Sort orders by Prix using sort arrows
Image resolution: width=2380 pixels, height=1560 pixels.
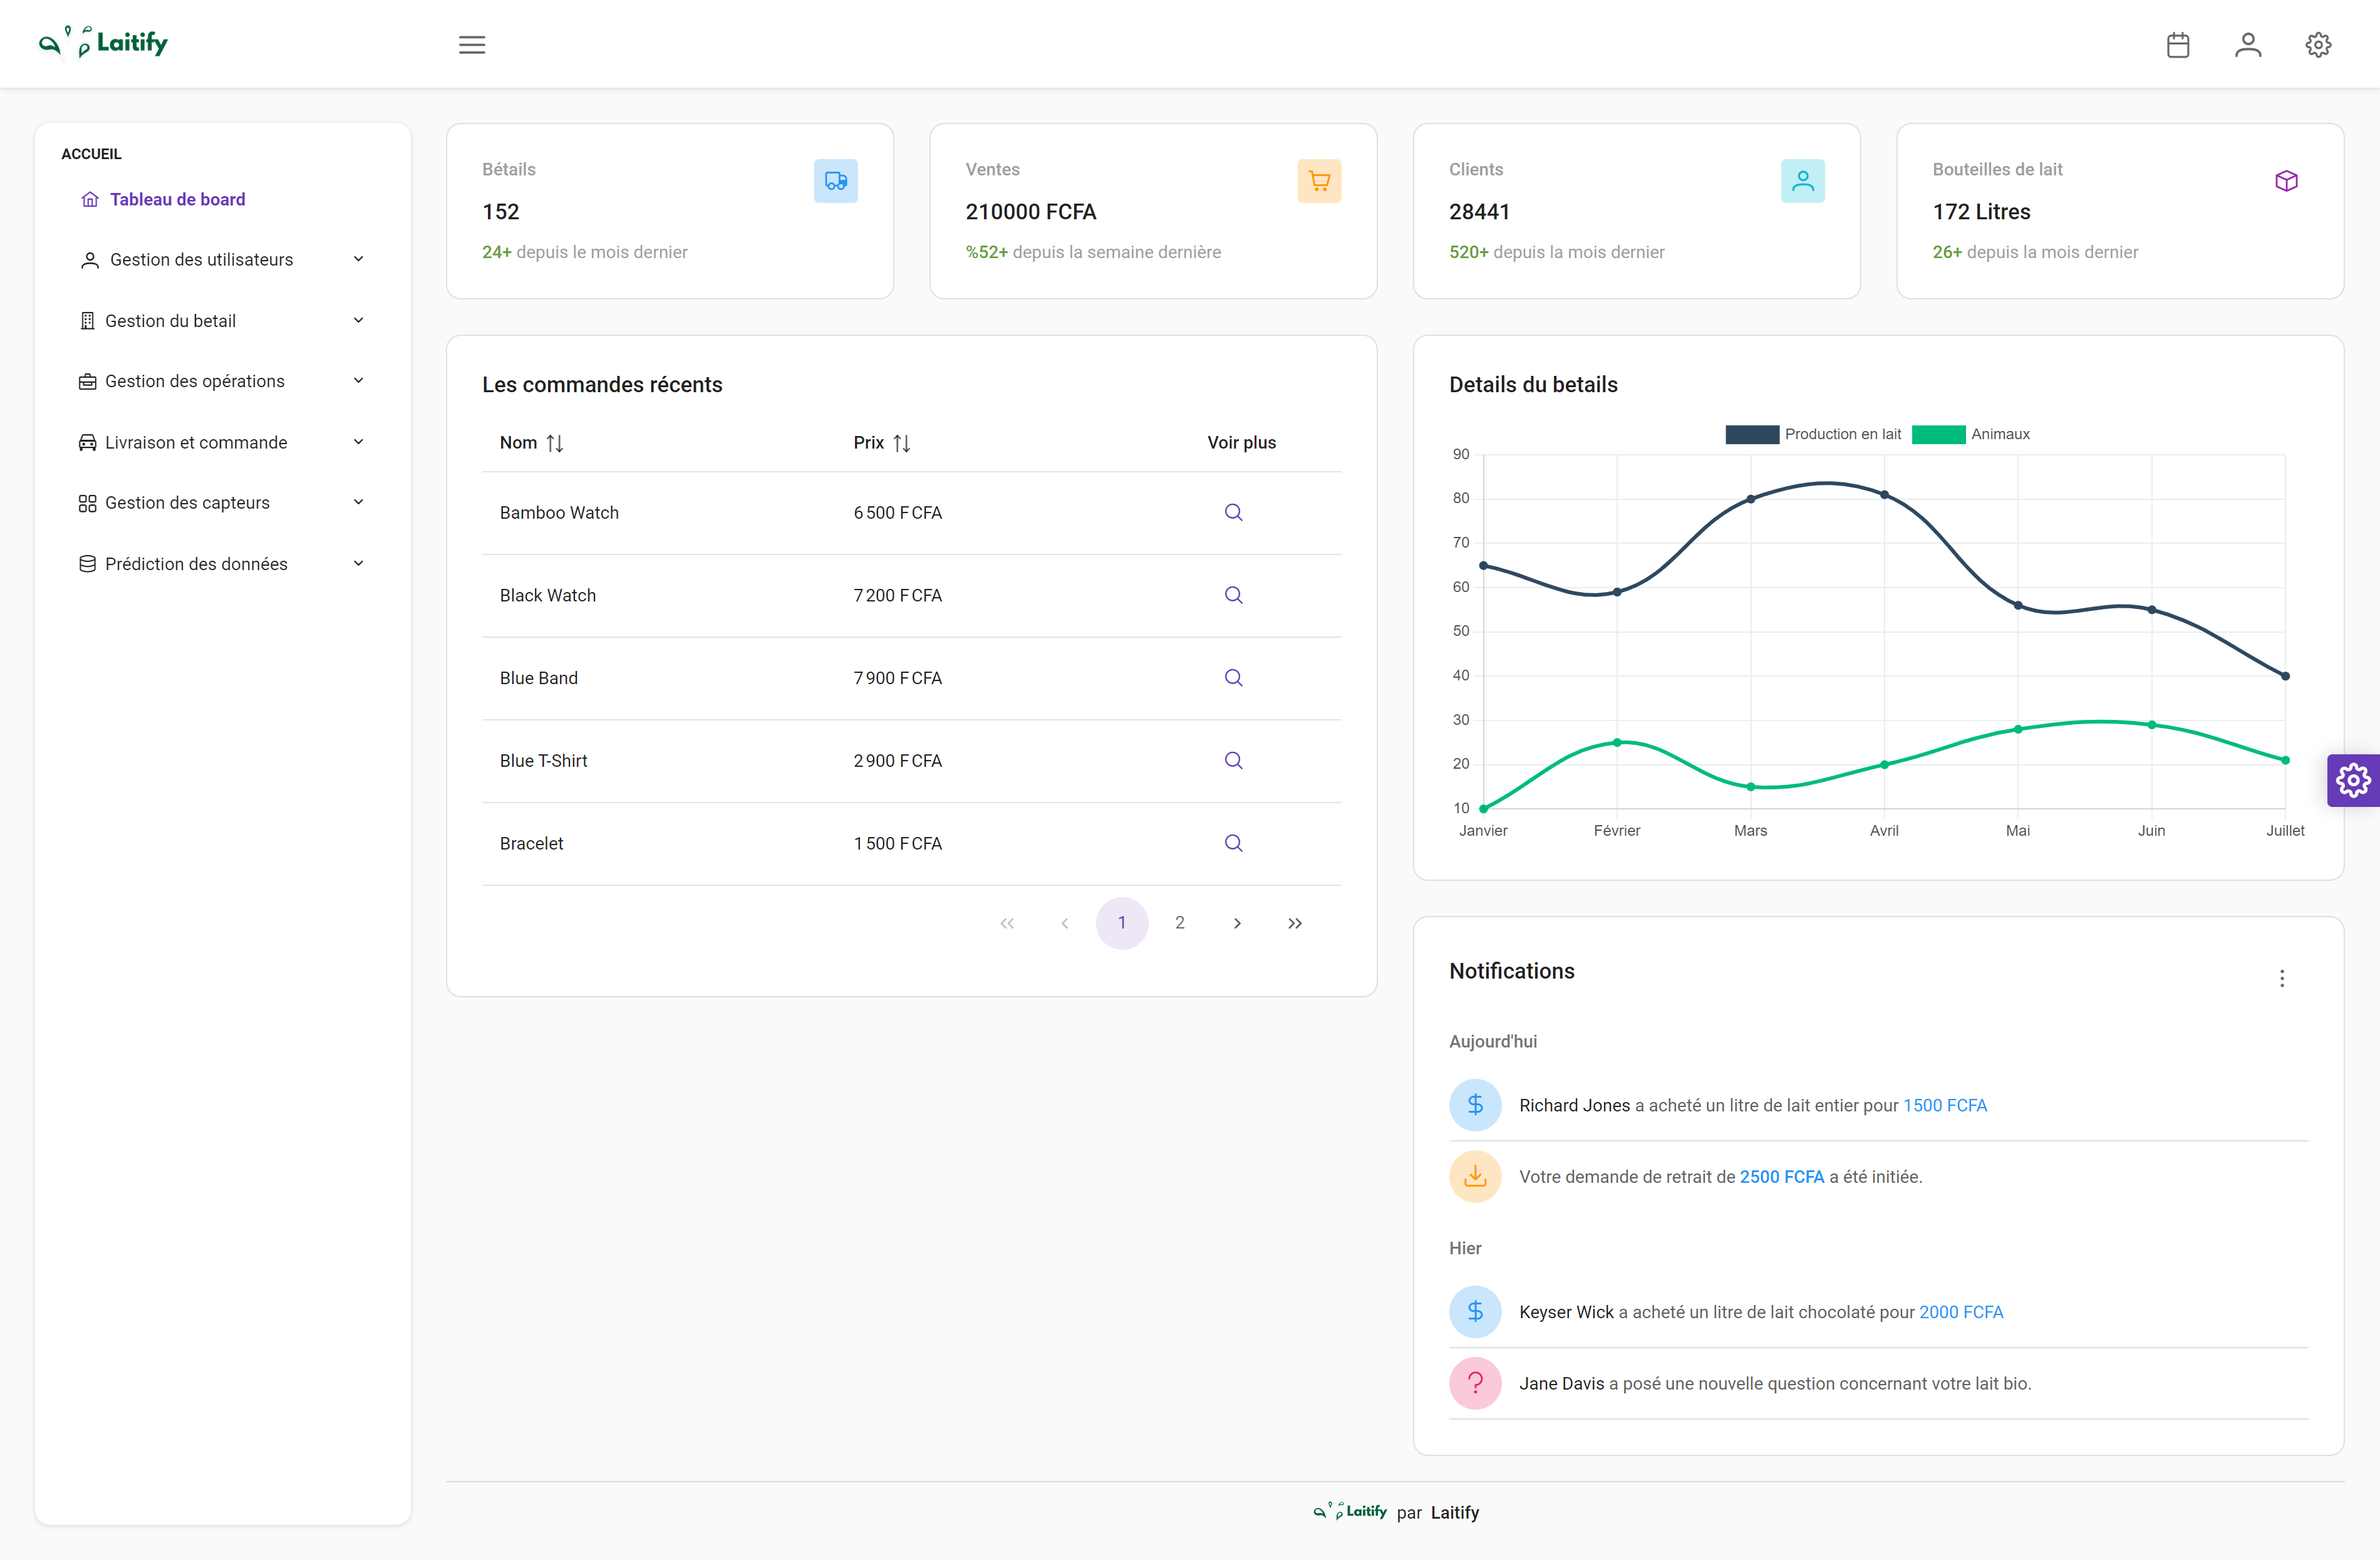coord(902,443)
